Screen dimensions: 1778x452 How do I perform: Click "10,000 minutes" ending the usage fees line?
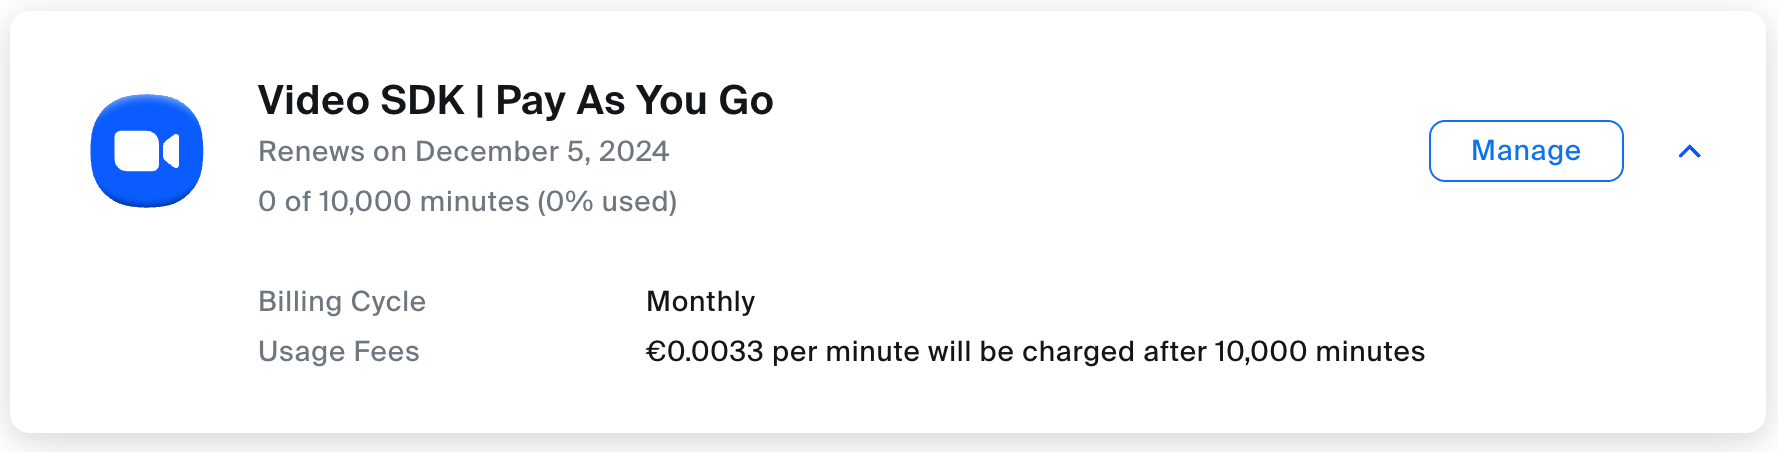(1319, 352)
